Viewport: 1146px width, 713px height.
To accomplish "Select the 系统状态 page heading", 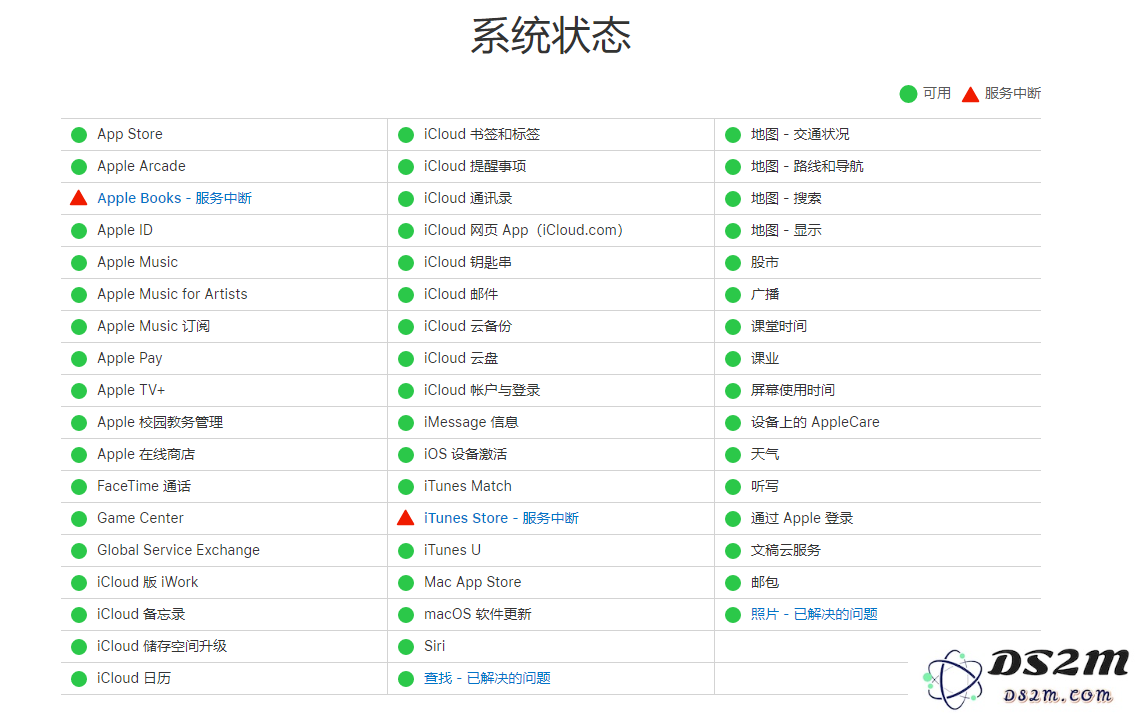I will coord(551,36).
